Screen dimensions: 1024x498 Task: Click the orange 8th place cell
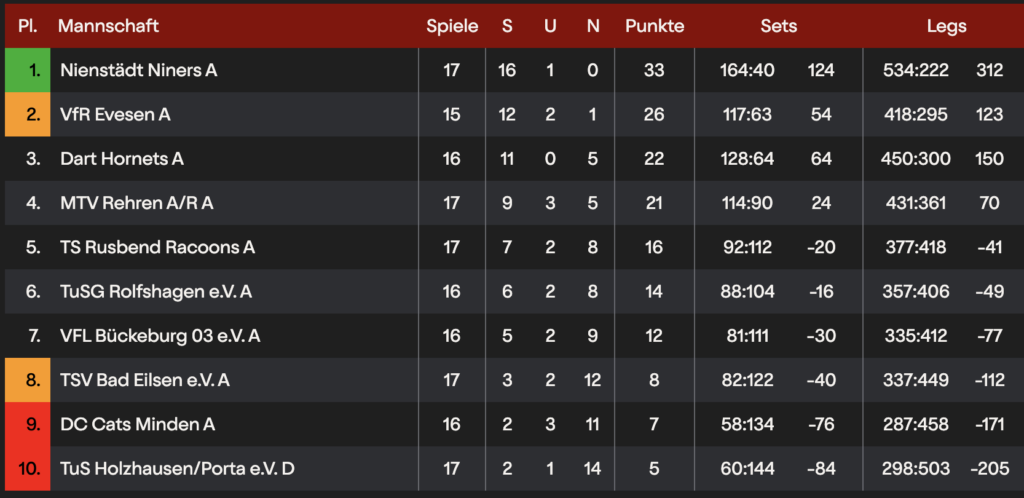28,380
